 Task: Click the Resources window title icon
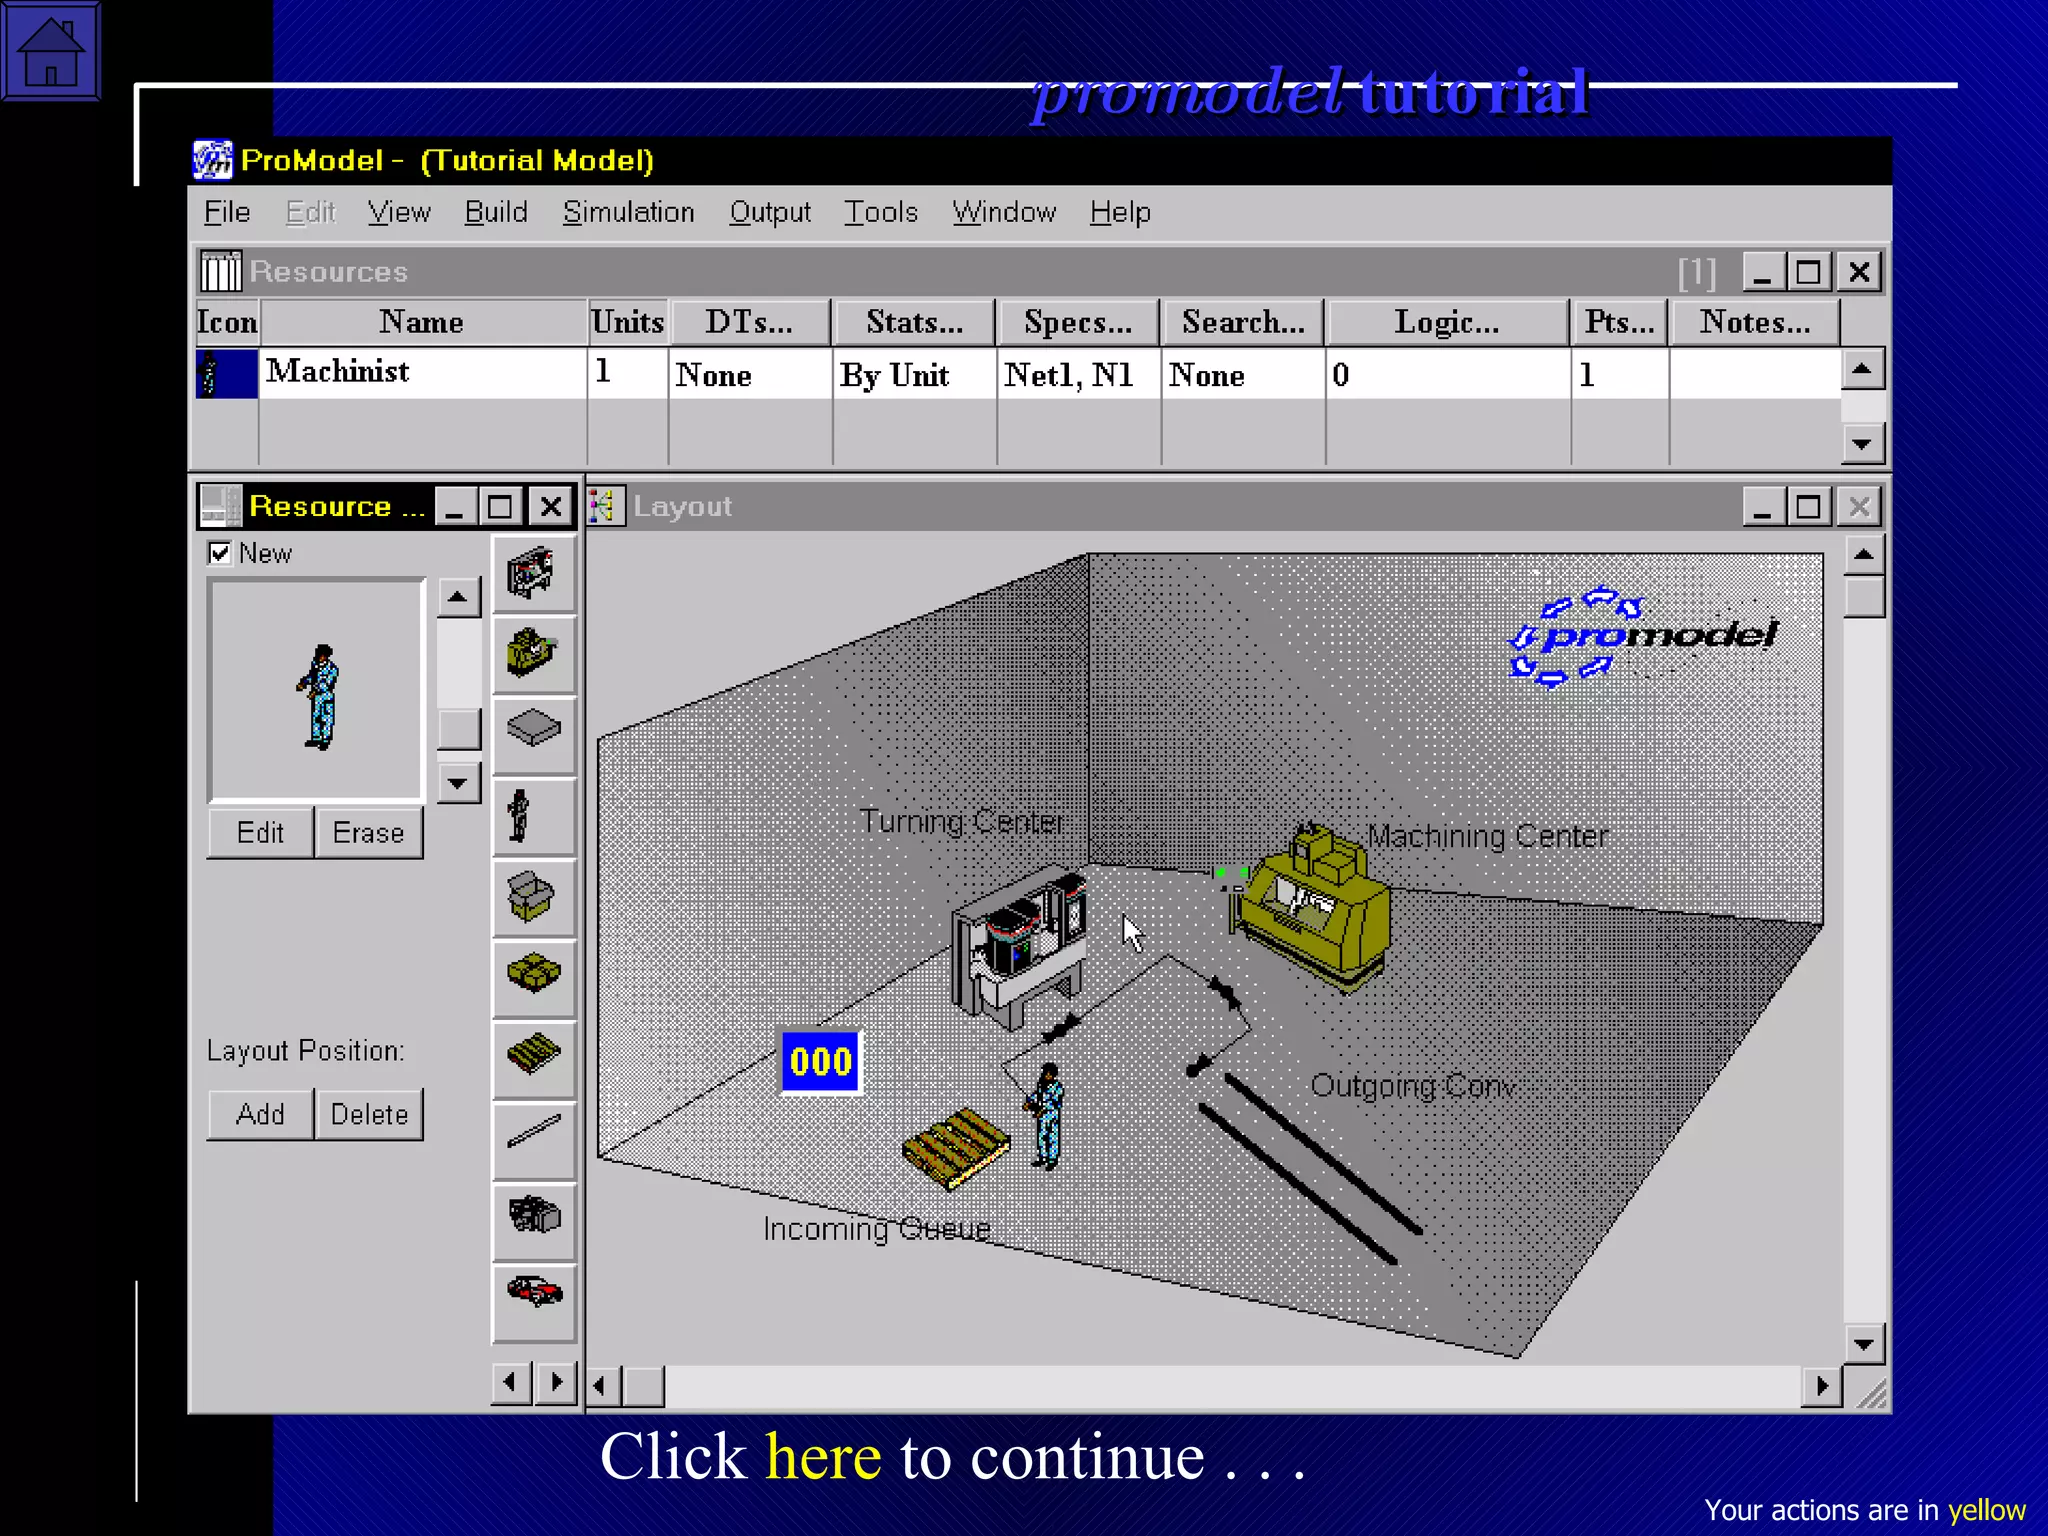221,271
